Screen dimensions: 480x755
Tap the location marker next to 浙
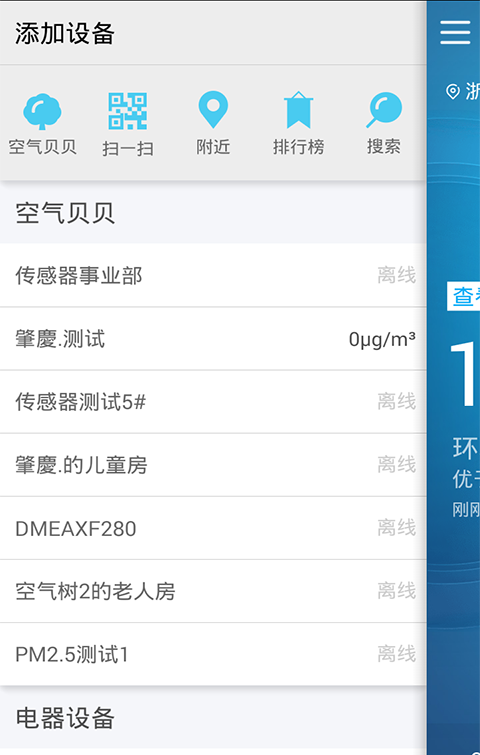click(453, 91)
